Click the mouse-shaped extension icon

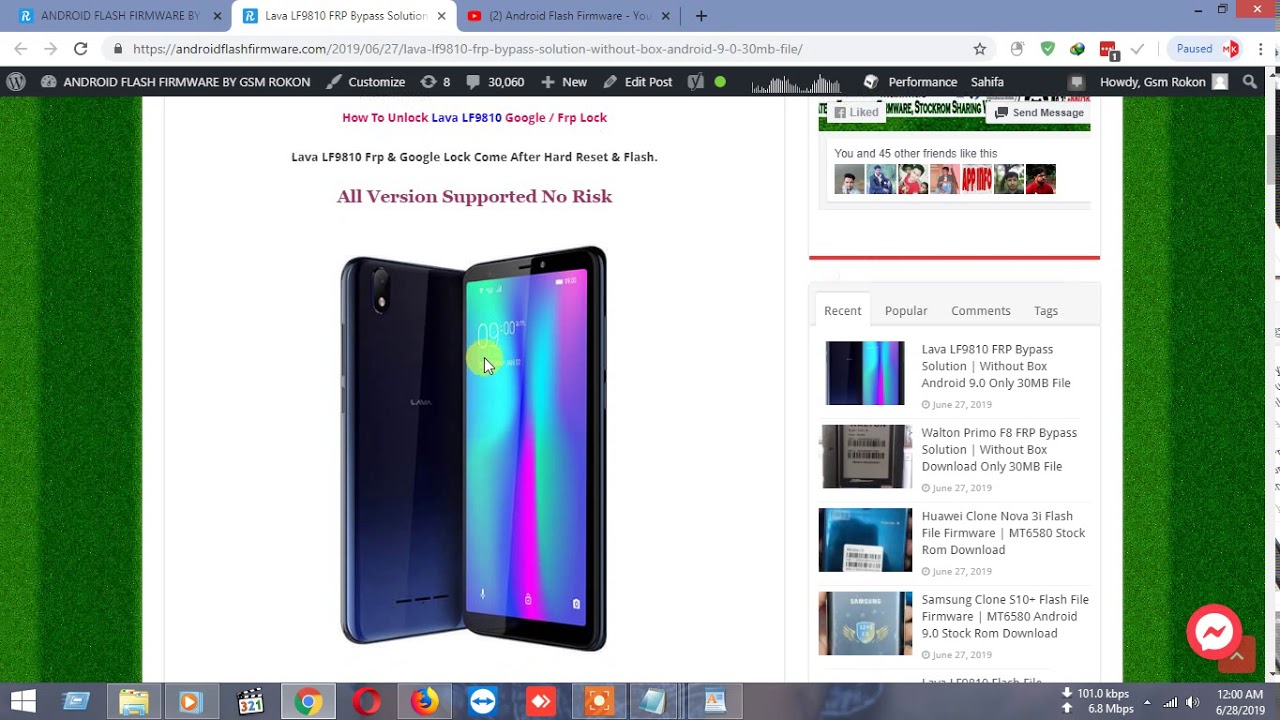pos(1017,49)
